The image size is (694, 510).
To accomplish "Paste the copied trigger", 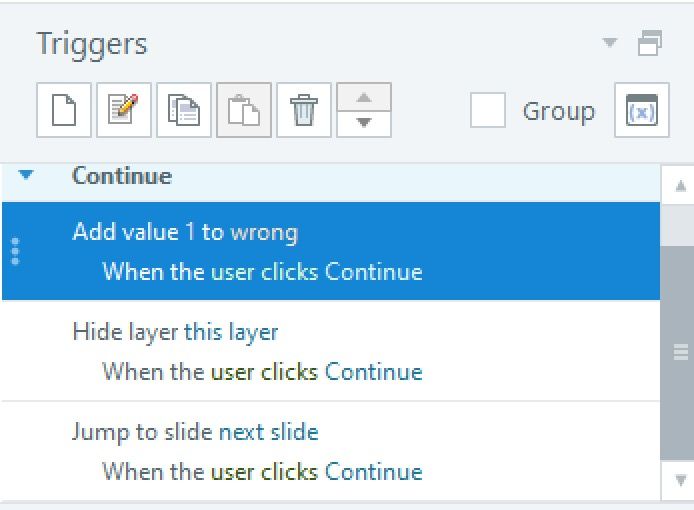I will [x=244, y=110].
